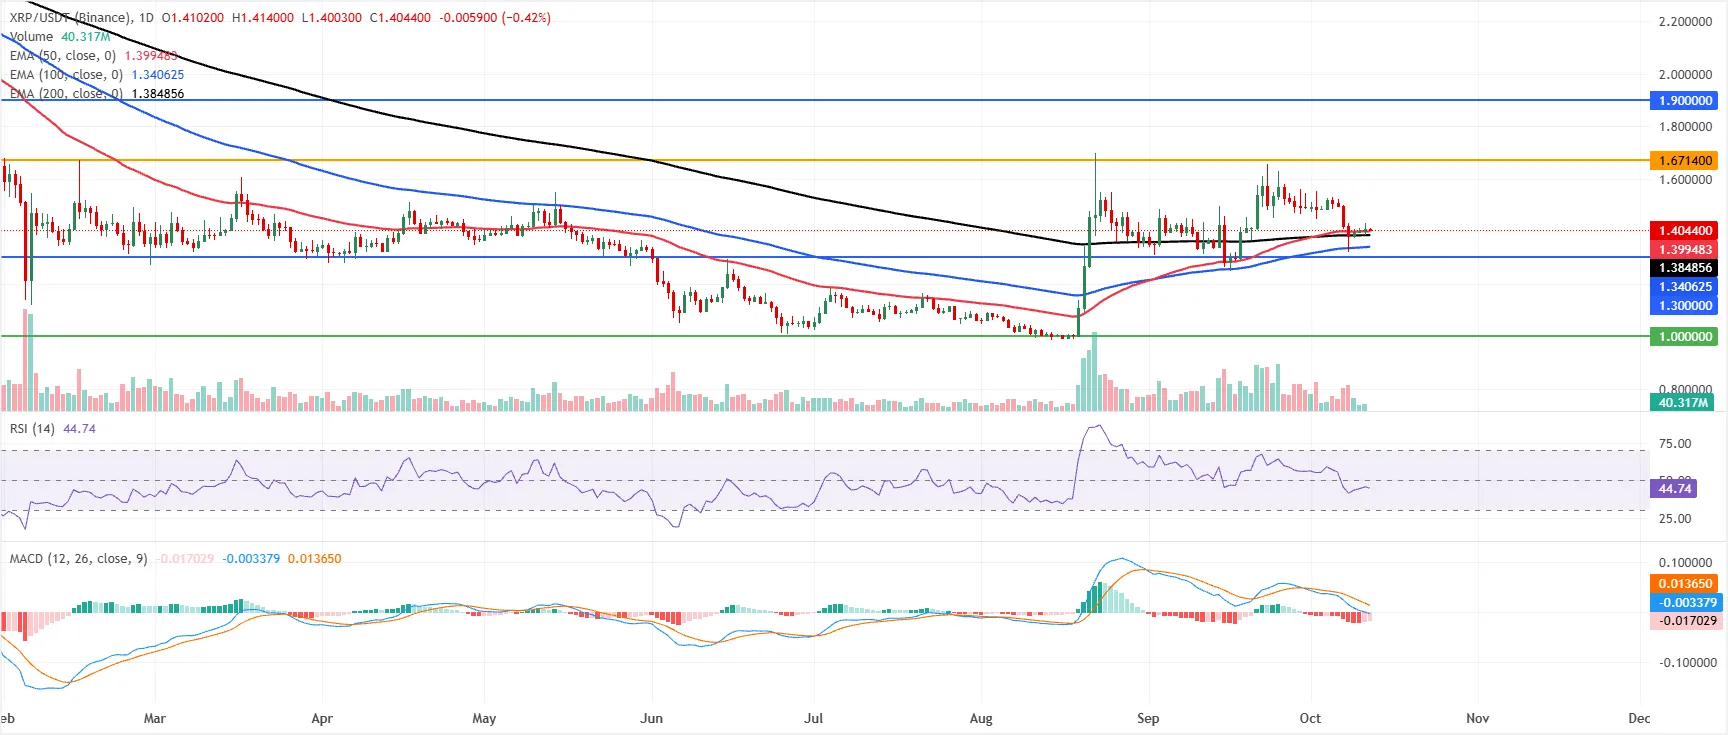
Task: Select the EMA (100, close, 0) legend
Action: [66, 75]
